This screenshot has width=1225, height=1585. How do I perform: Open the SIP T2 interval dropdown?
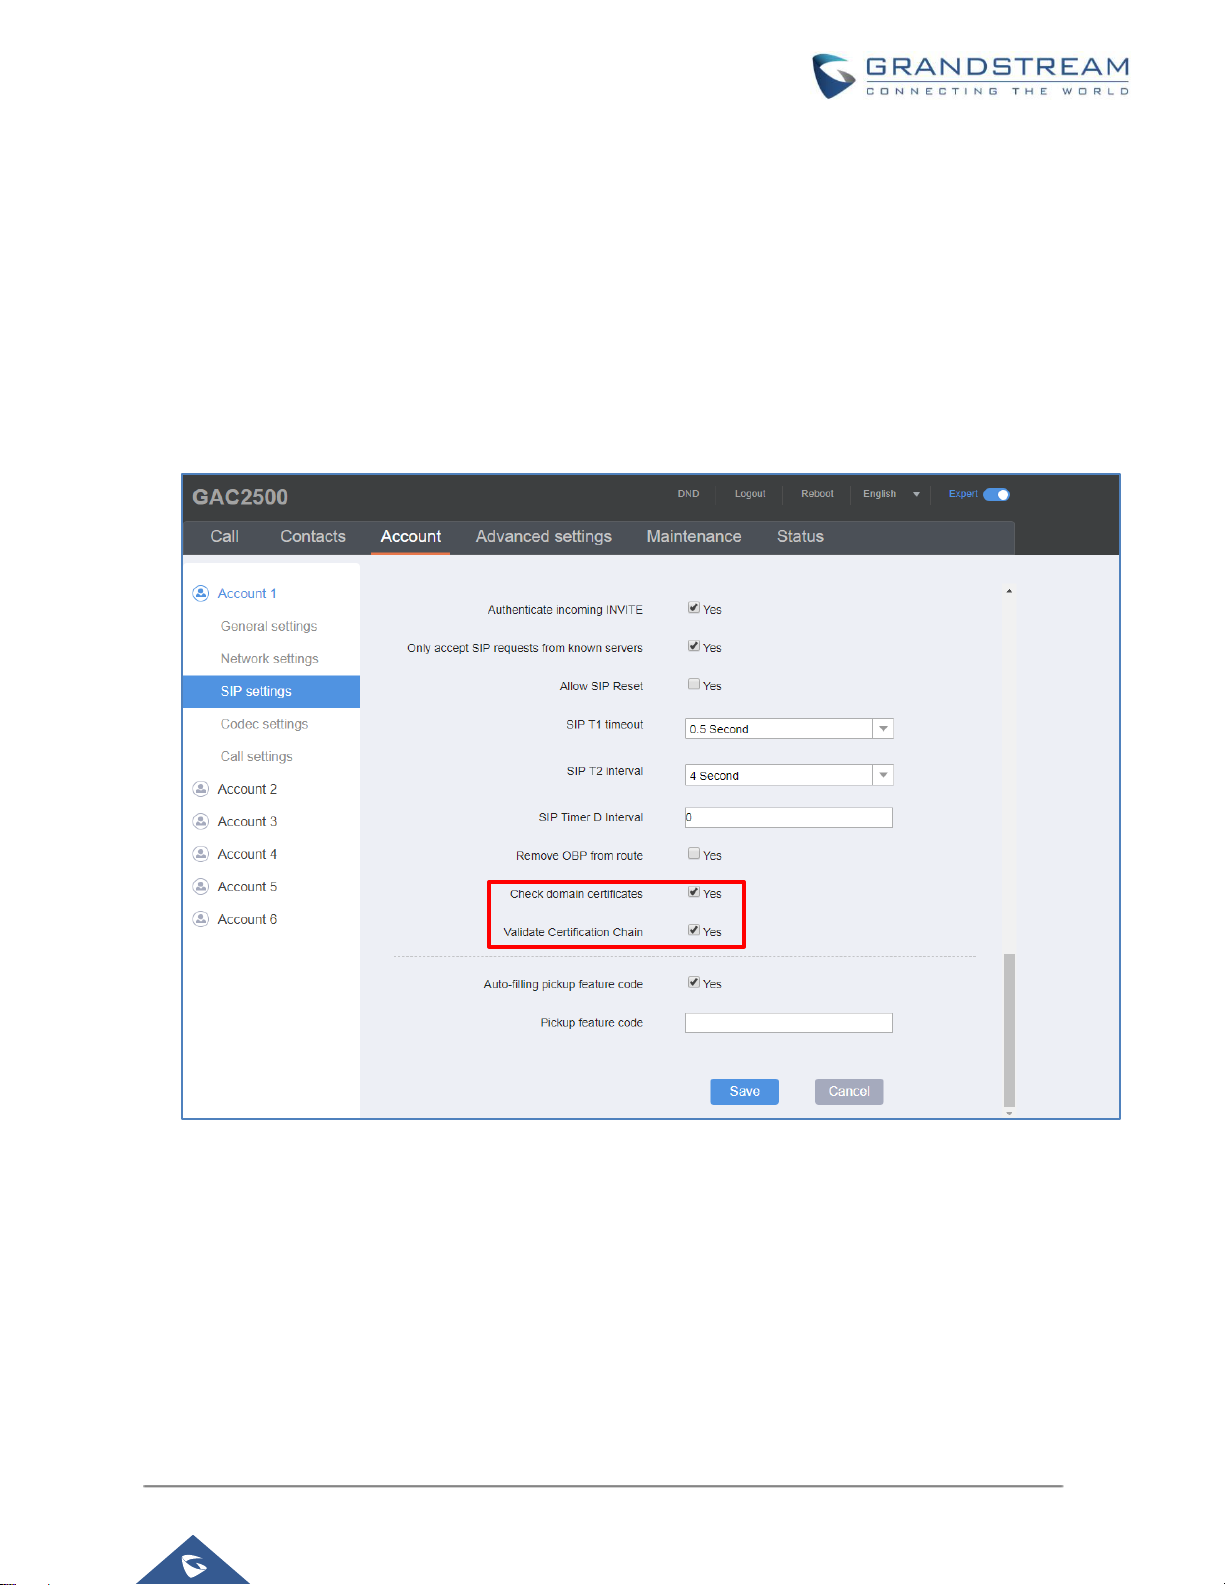(x=789, y=775)
